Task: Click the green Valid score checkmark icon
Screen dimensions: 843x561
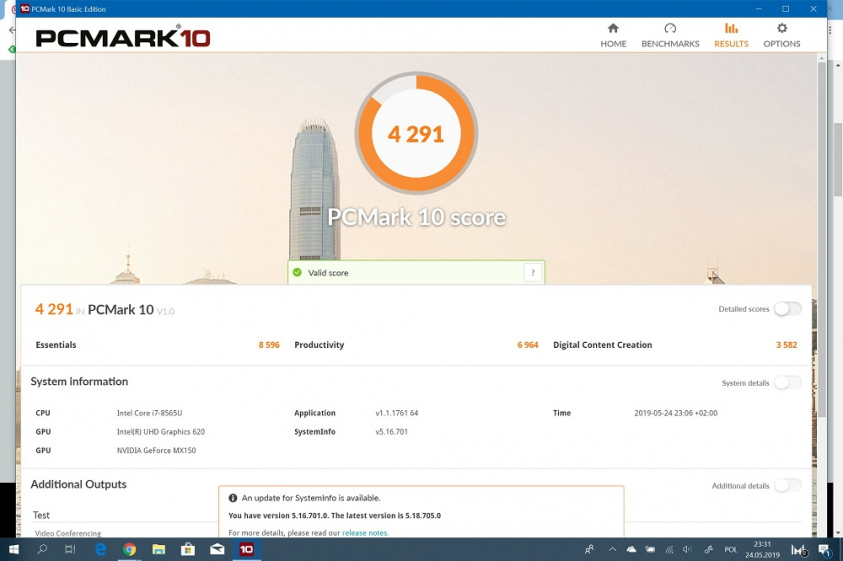Action: click(x=297, y=273)
